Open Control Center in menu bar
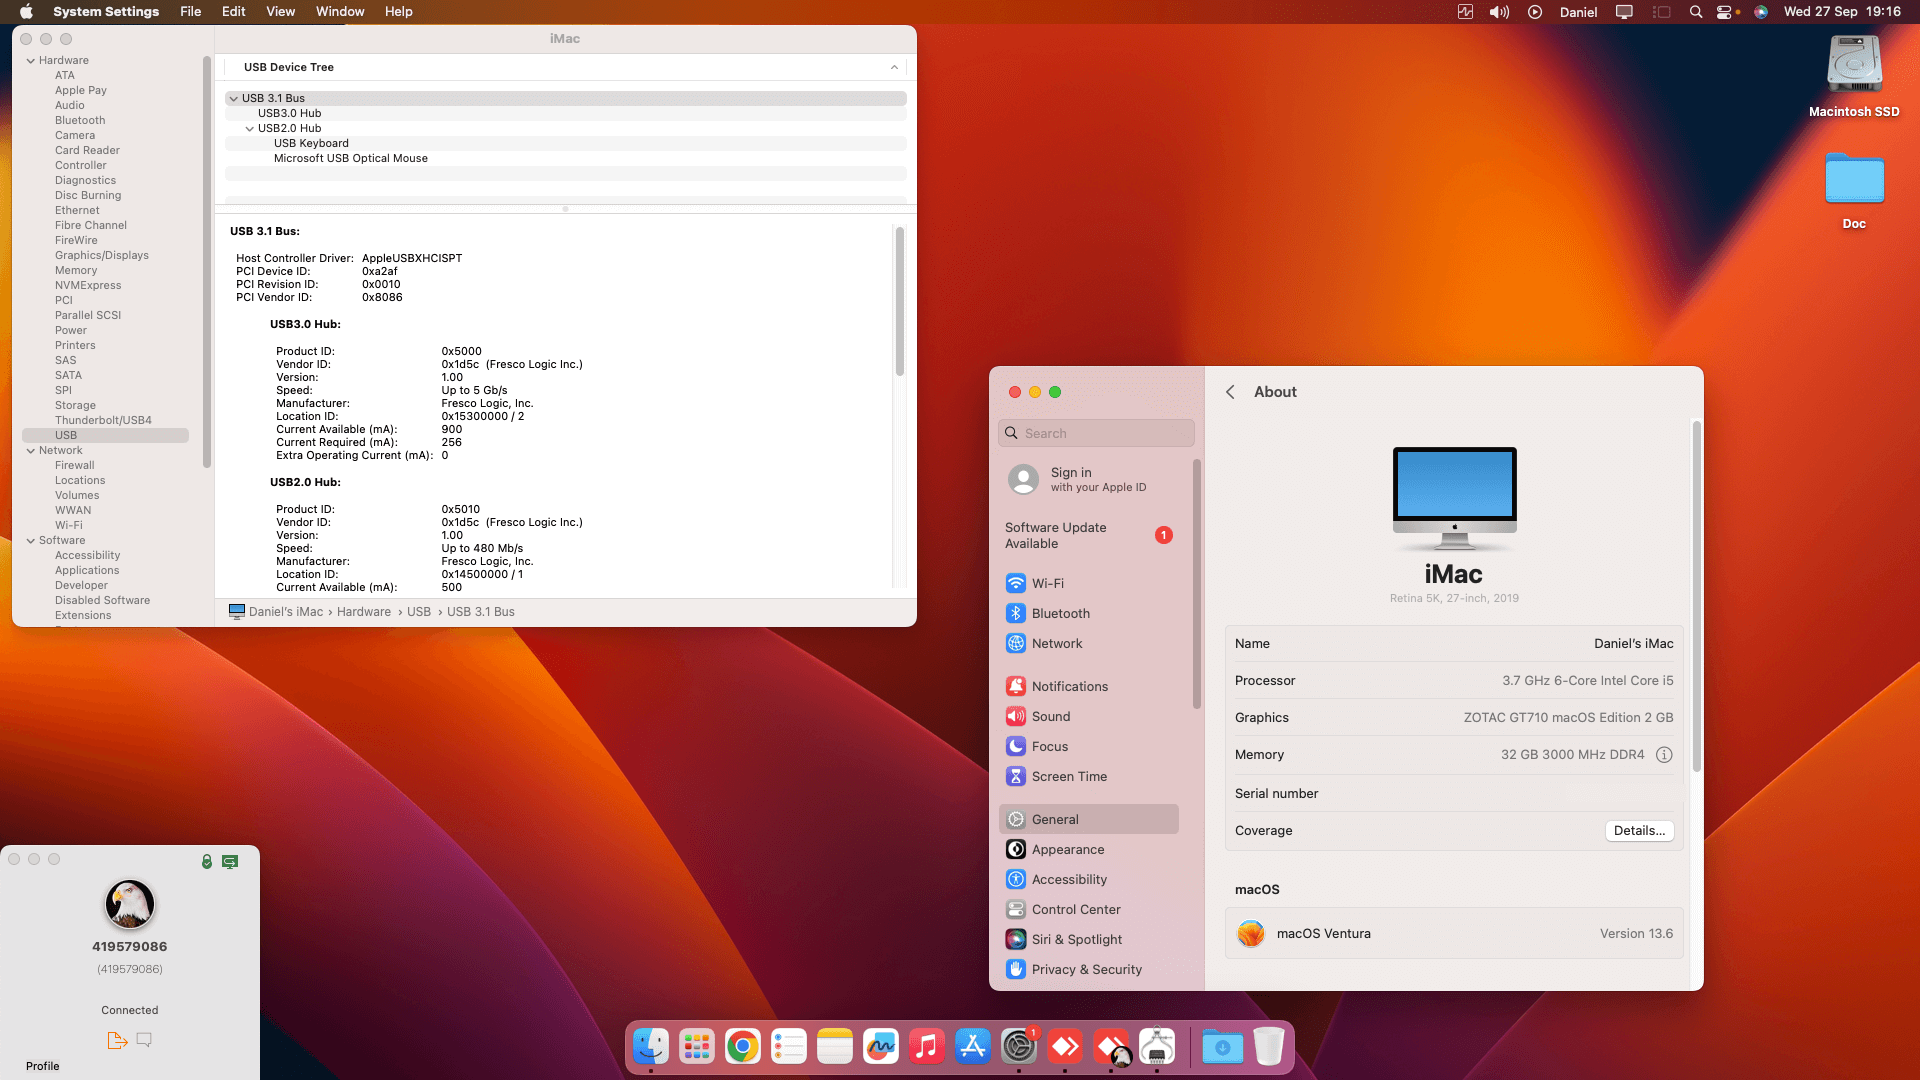Screen dimensions: 1920x1080 click(x=1724, y=12)
